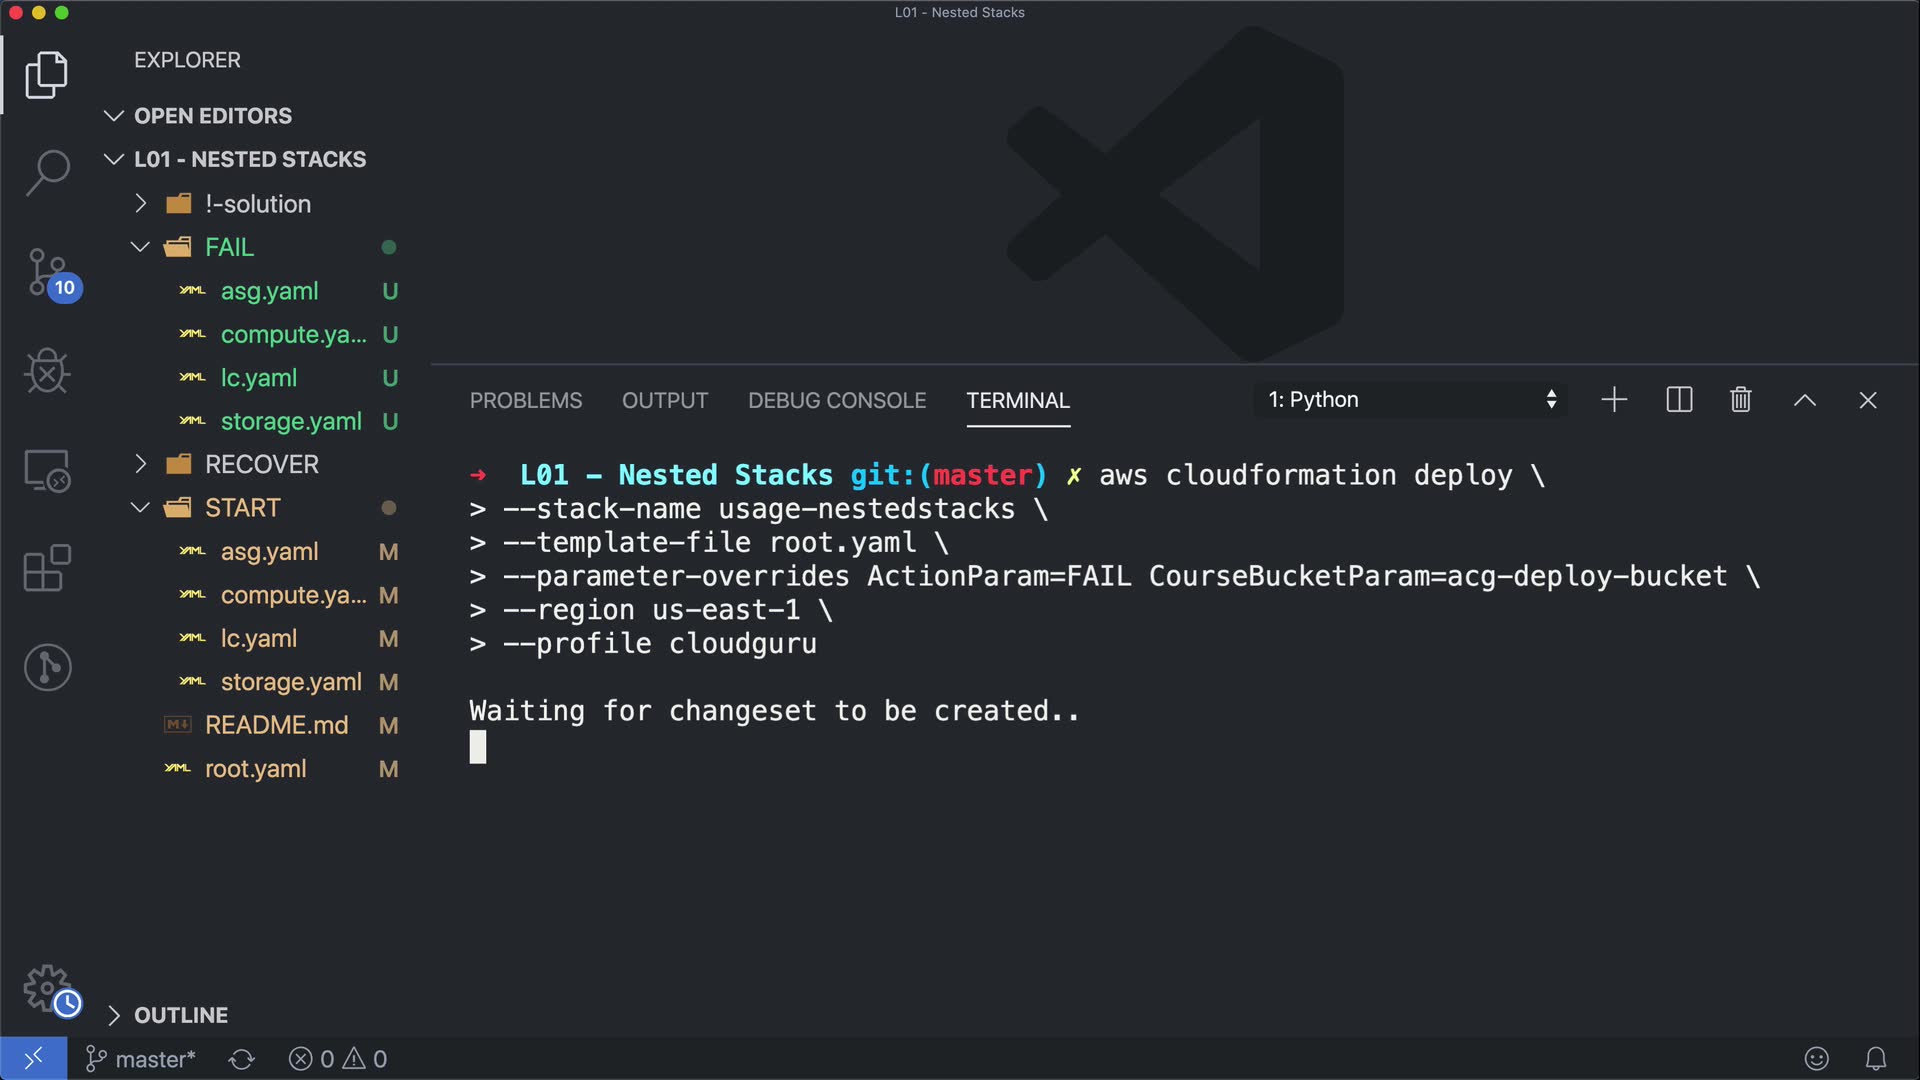The height and width of the screenshot is (1080, 1920).
Task: Switch to the PROBLEMS tab
Action: (525, 400)
